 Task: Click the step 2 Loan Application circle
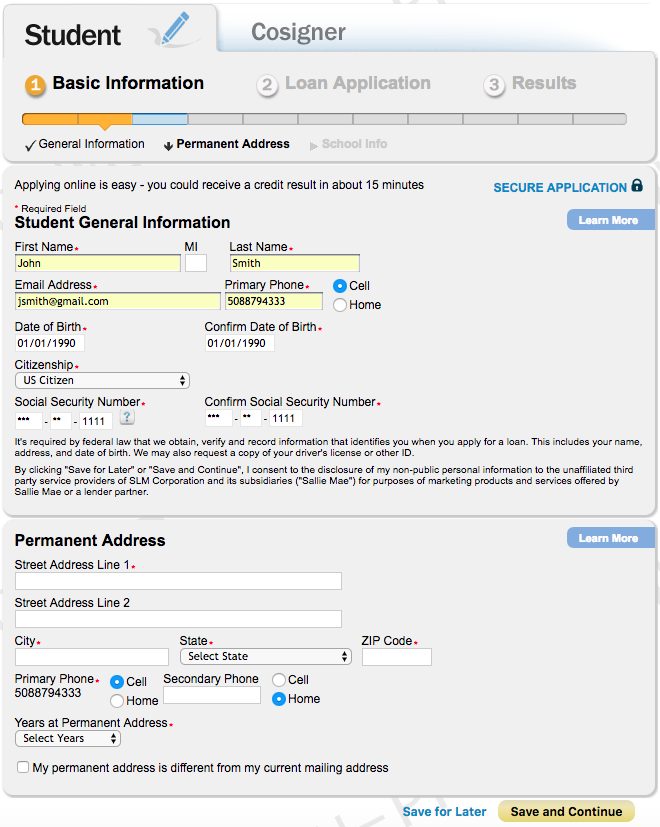(267, 85)
